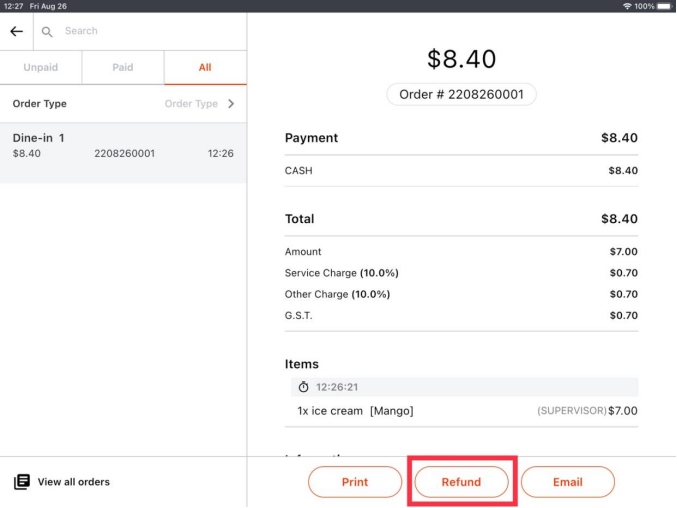The width and height of the screenshot is (677, 508).
Task: Click the View all orders list icon
Action: click(21, 482)
